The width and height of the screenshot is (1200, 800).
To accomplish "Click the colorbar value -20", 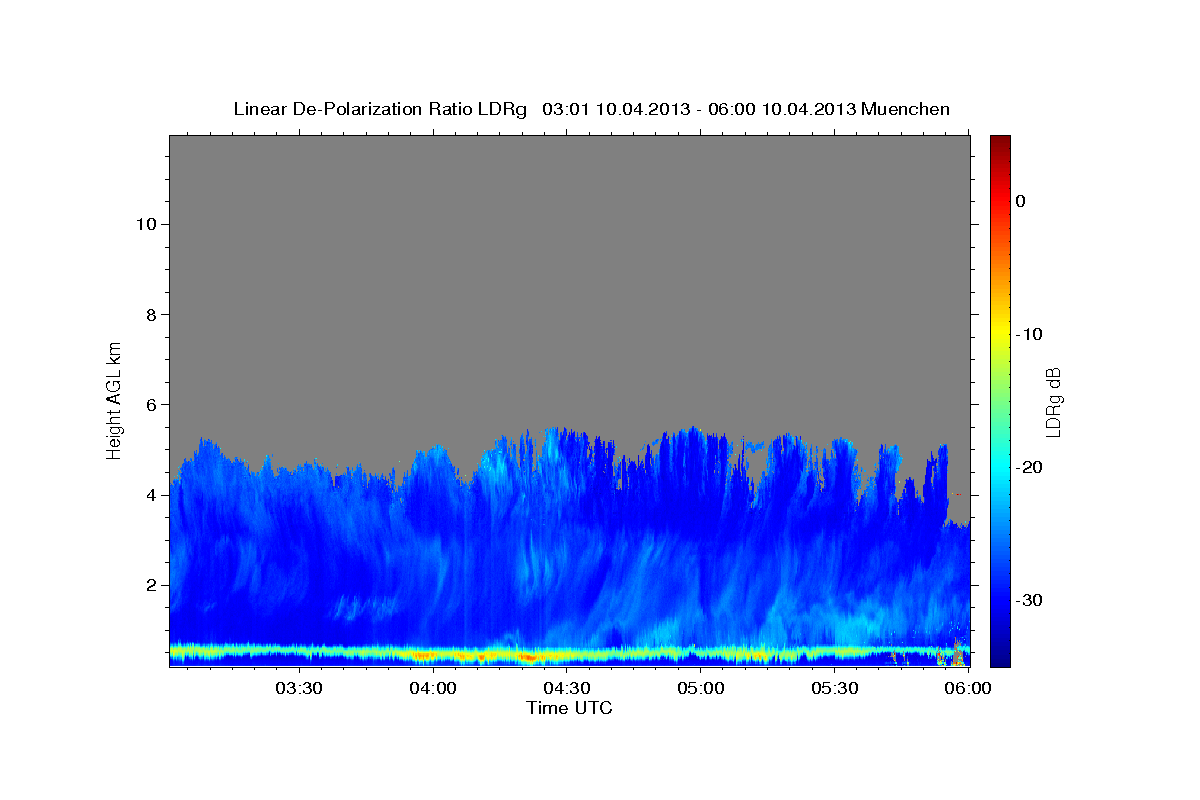I will [1030, 467].
